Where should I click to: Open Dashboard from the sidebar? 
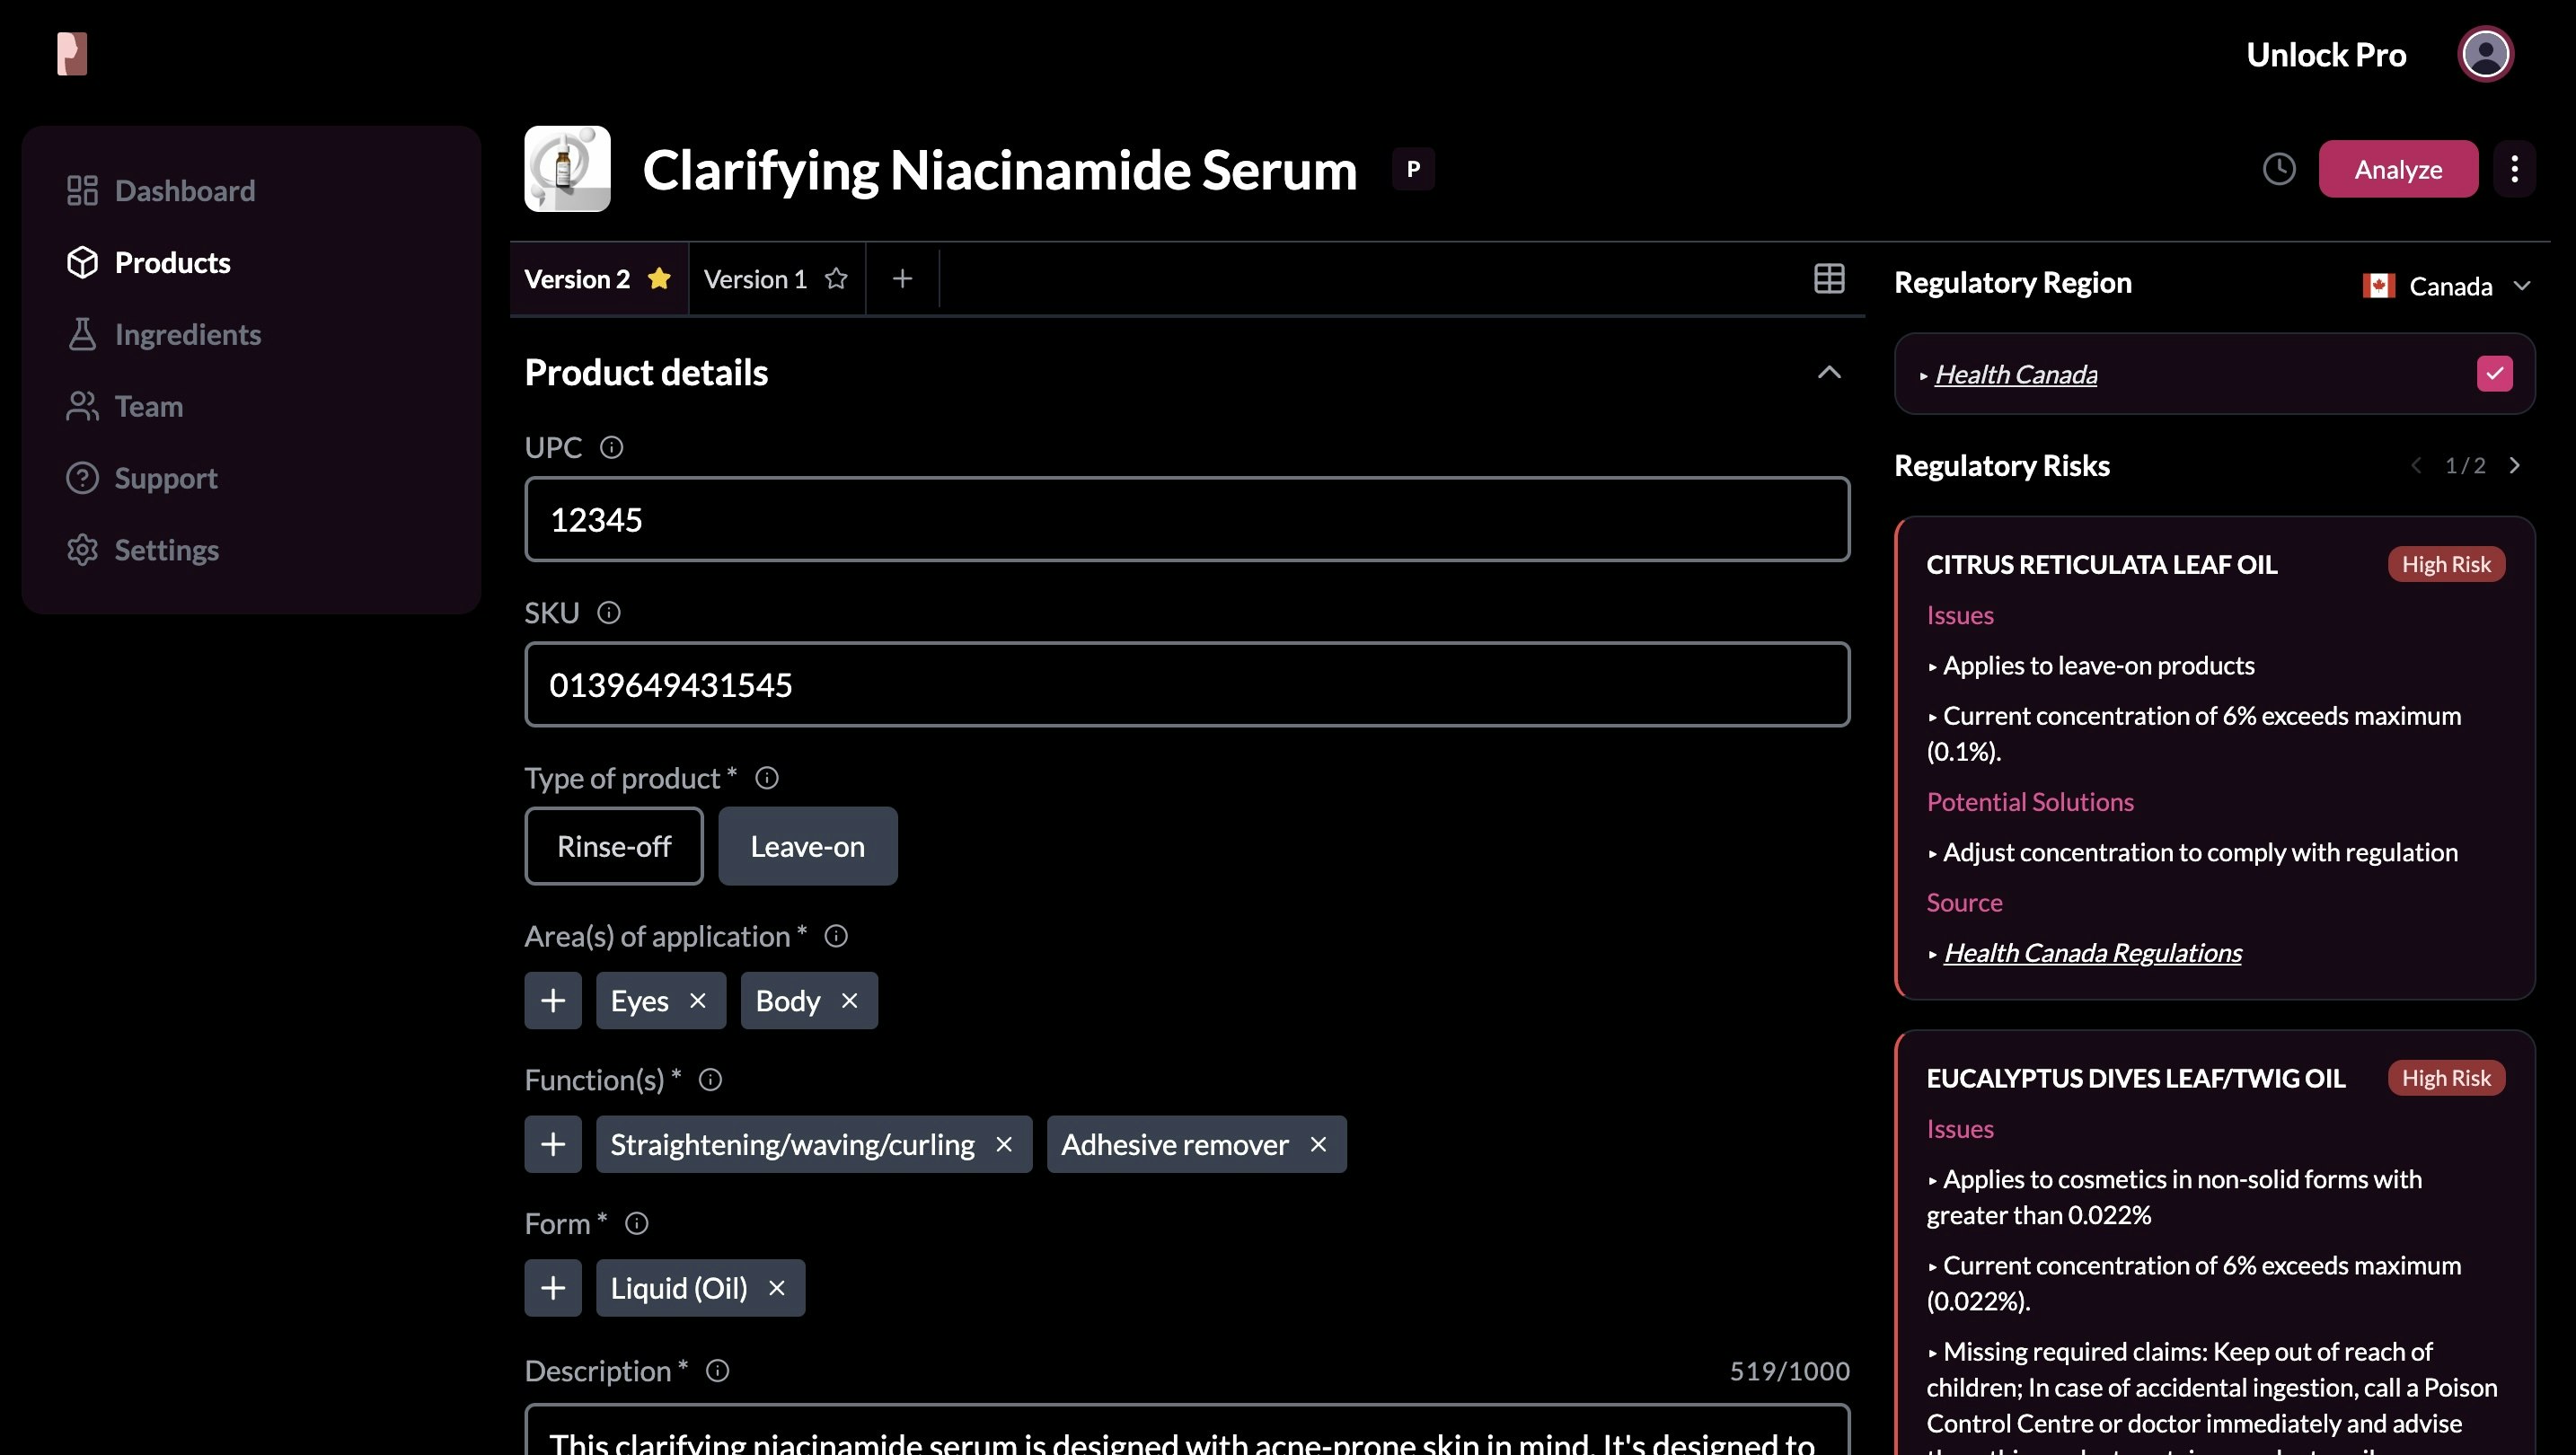click(184, 190)
